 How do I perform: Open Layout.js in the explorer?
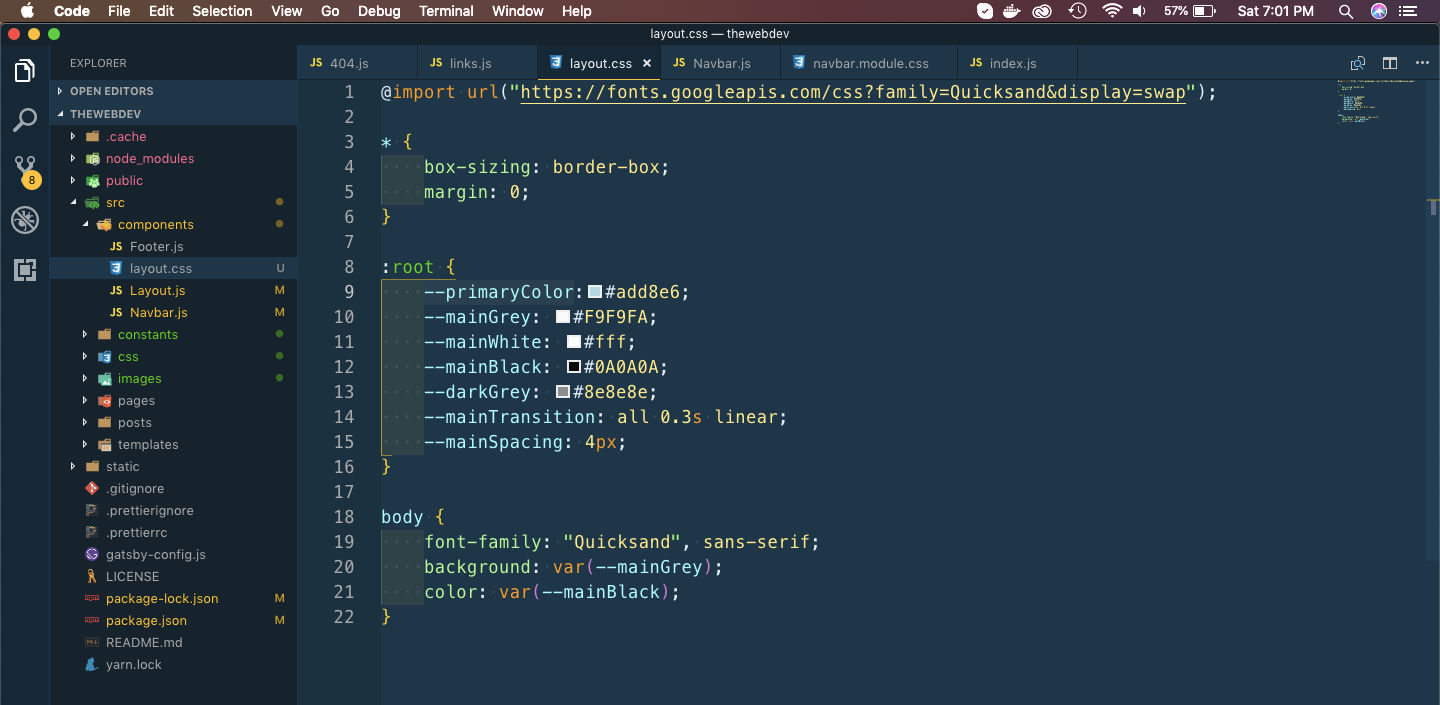pyautogui.click(x=157, y=290)
